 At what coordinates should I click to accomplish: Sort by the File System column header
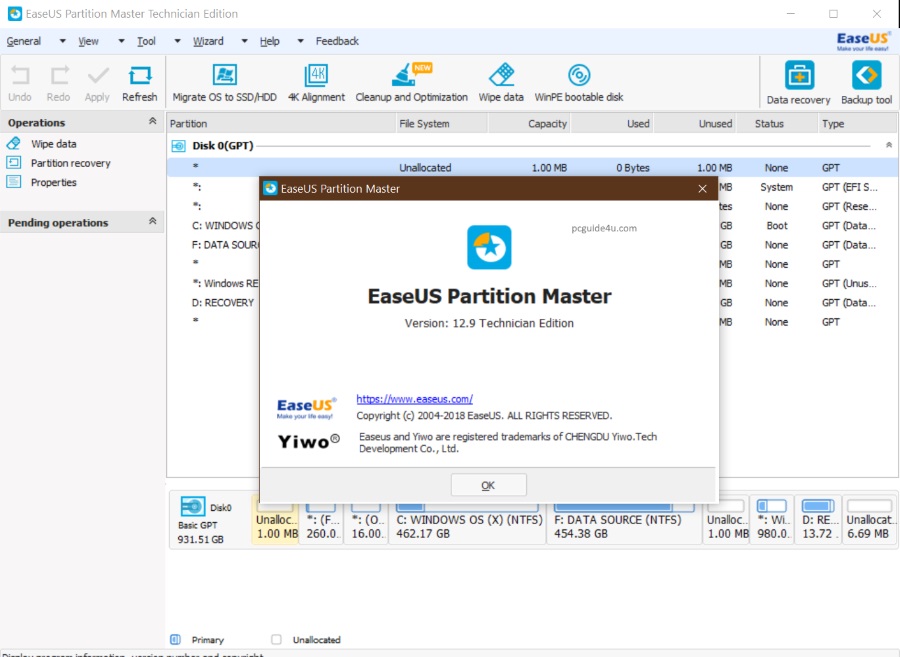coord(441,123)
